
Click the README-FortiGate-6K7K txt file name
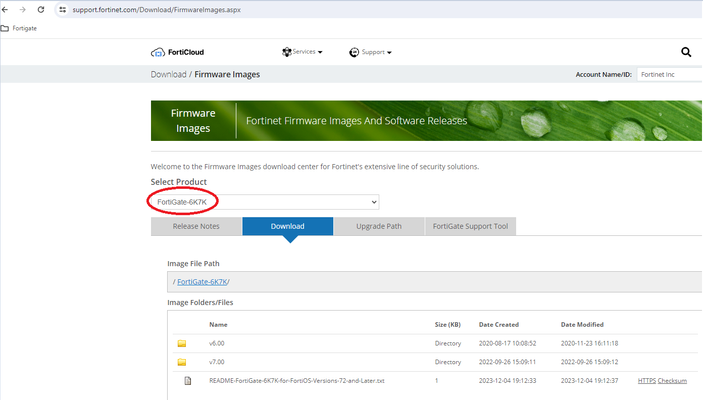click(x=297, y=381)
